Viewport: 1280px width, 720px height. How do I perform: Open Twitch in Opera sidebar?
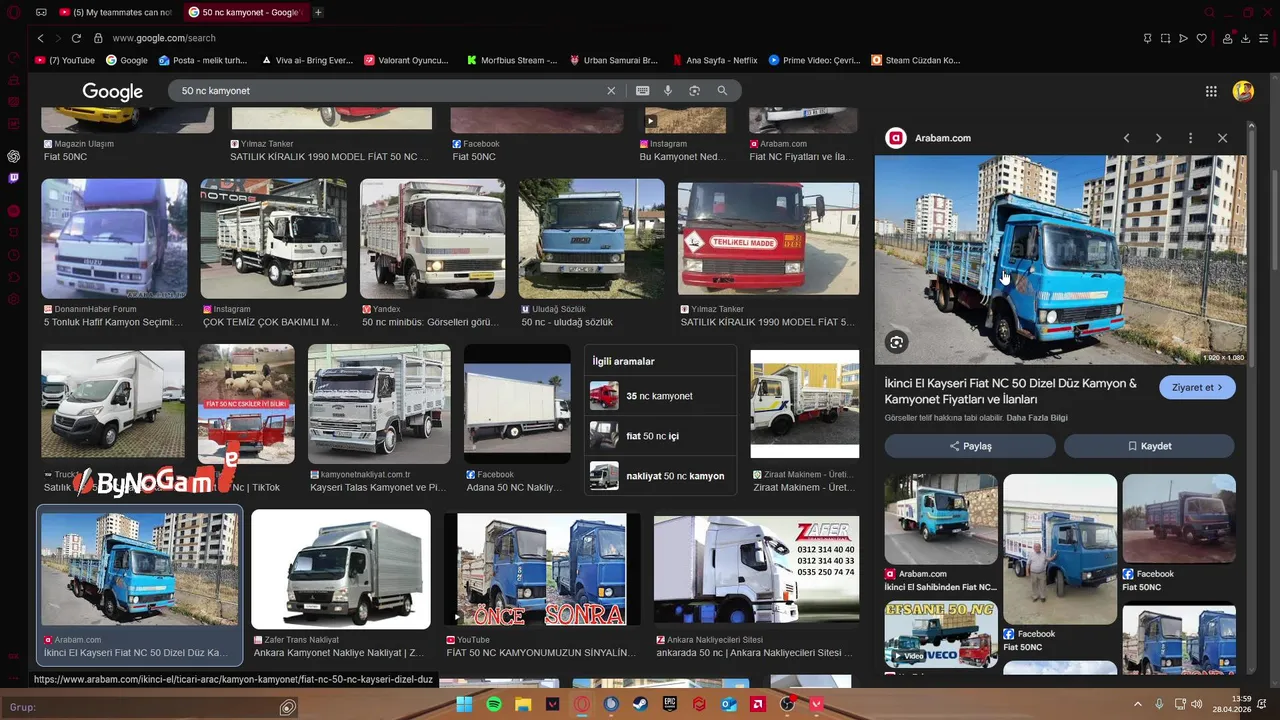point(14,178)
